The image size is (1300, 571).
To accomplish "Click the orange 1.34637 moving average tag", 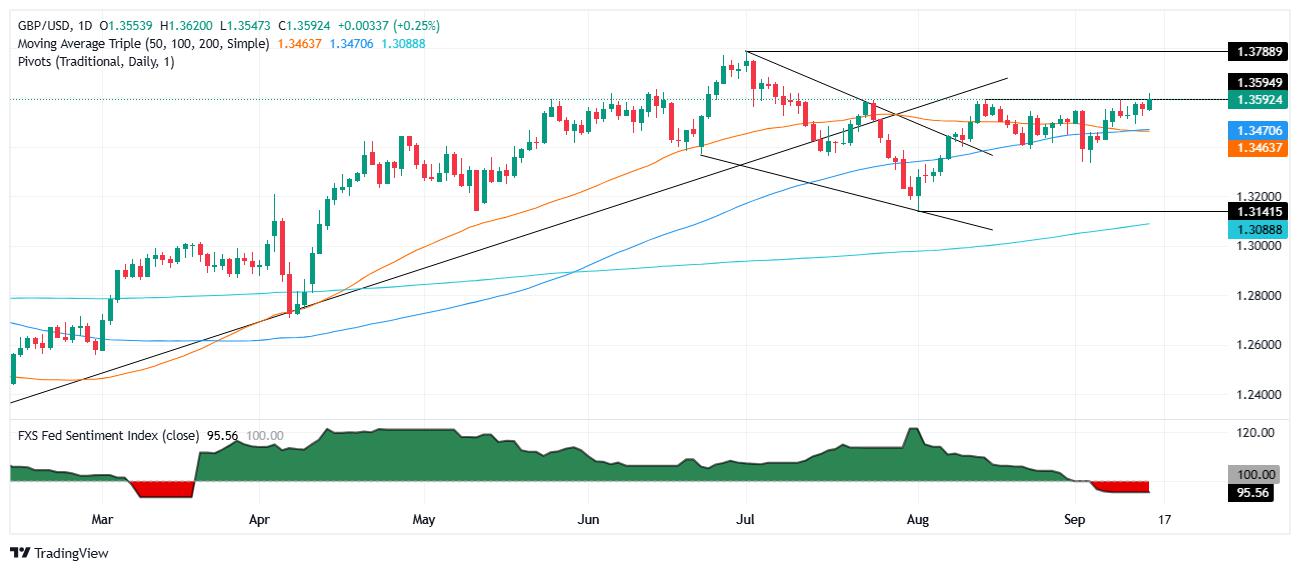I will click(1252, 147).
